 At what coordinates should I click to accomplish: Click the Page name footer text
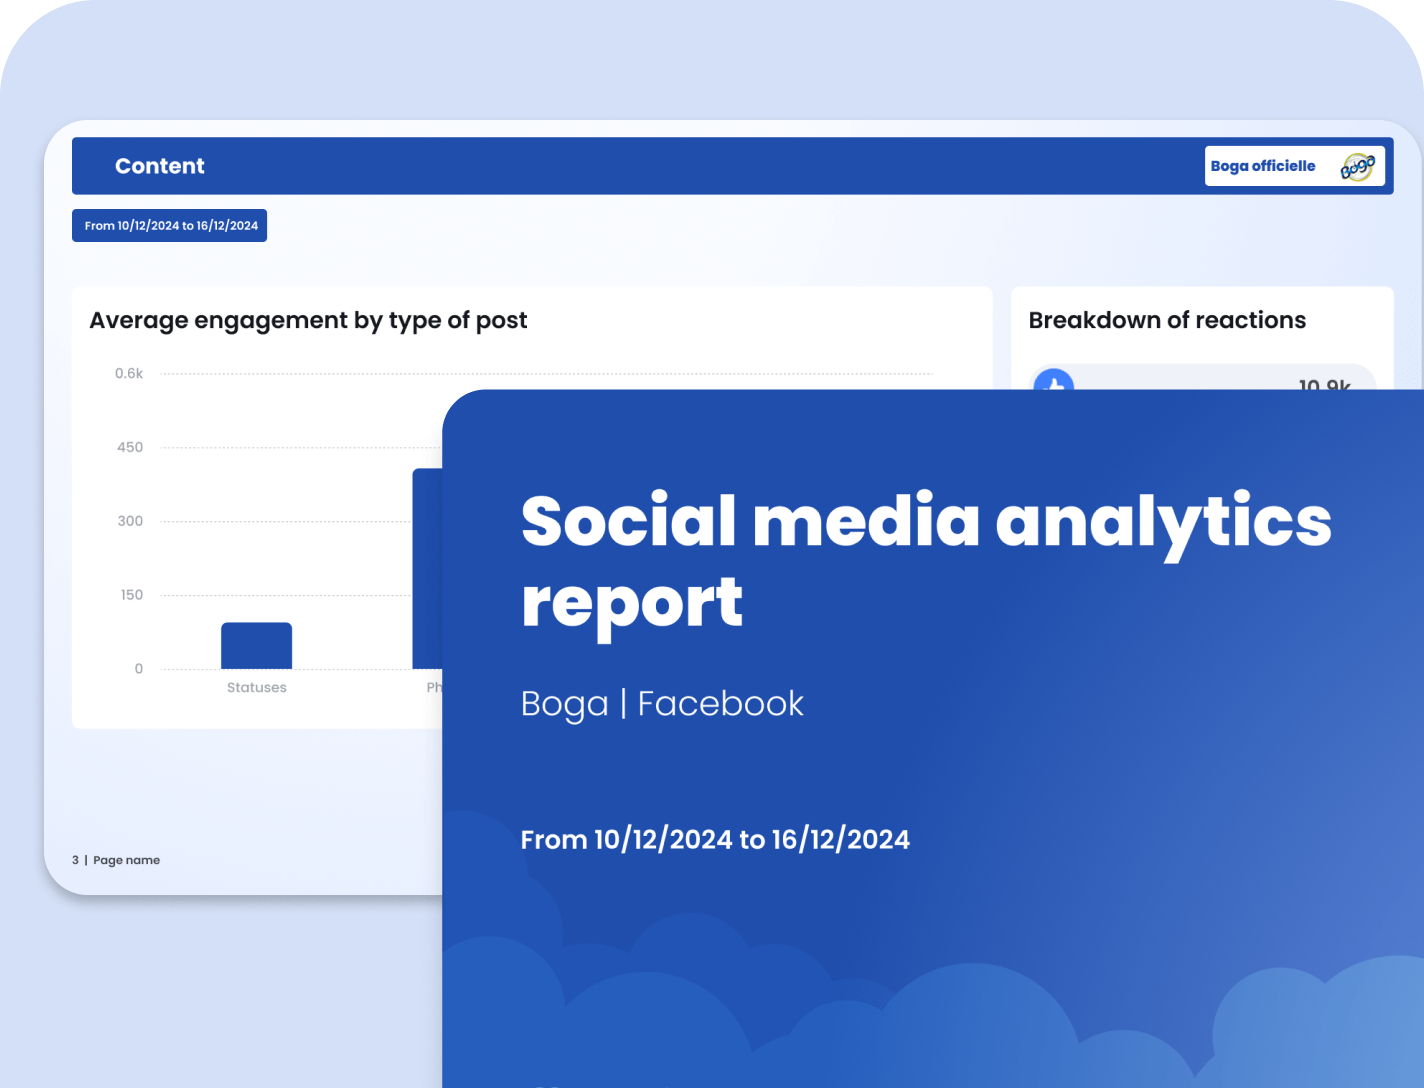pos(126,860)
